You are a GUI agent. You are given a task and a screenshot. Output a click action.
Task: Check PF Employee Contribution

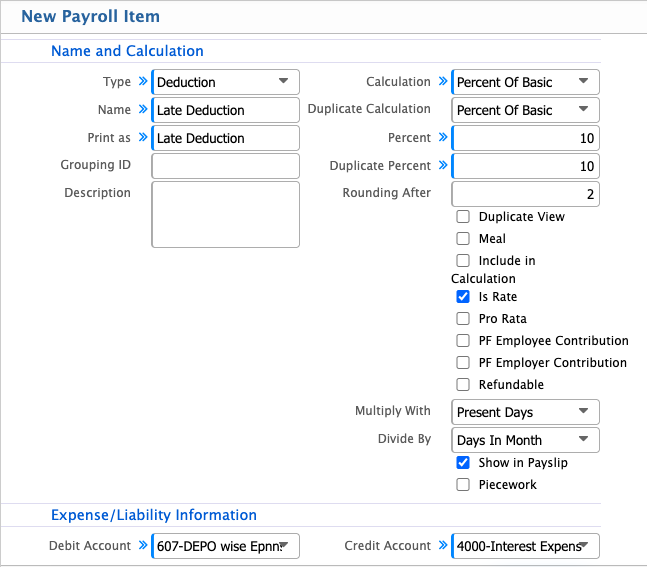[463, 341]
